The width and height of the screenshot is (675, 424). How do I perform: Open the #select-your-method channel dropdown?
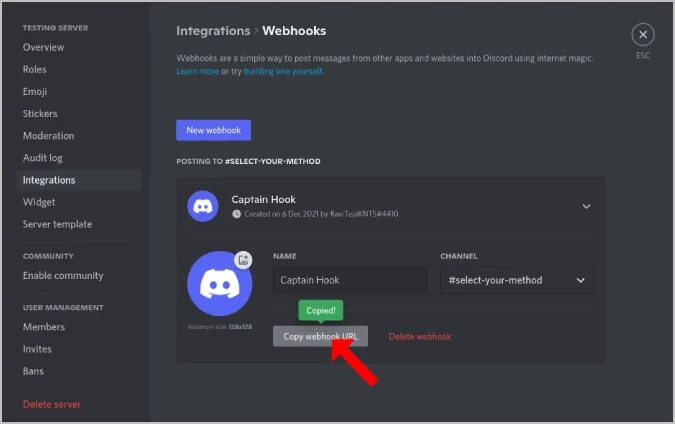pos(517,280)
